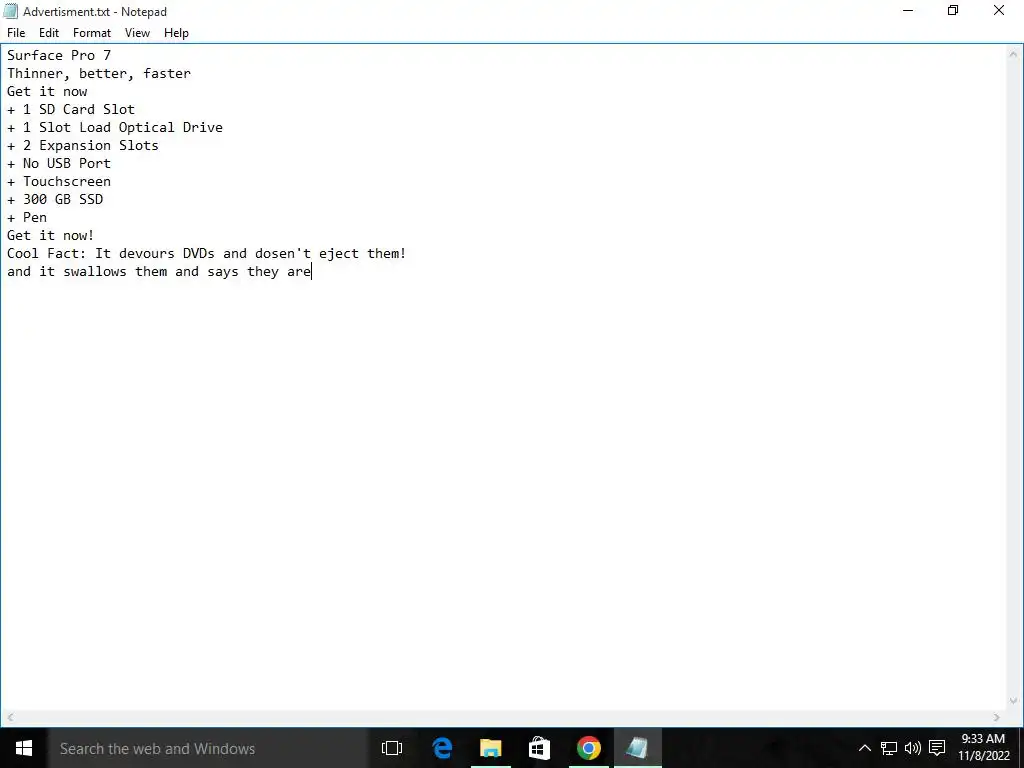This screenshot has width=1024, height=768.
Task: Click the 'Cool Fact: It devours DVDs' line
Action: click(206, 253)
